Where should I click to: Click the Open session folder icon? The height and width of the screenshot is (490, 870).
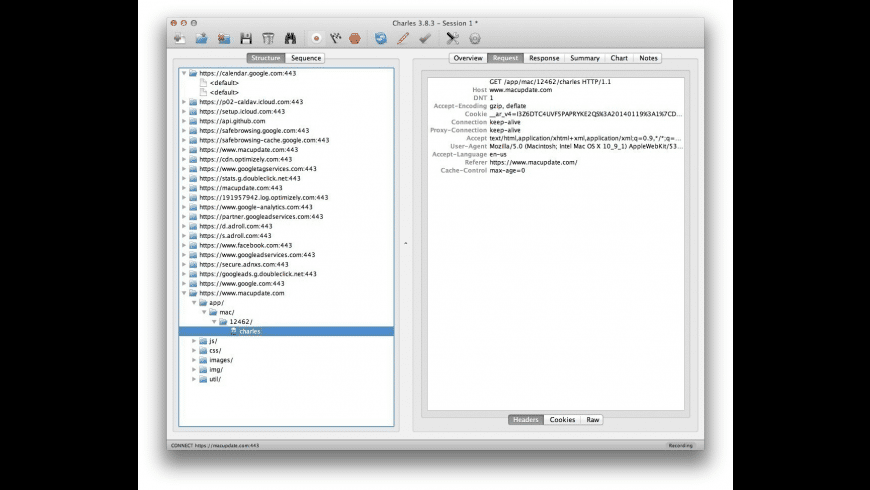pos(201,39)
